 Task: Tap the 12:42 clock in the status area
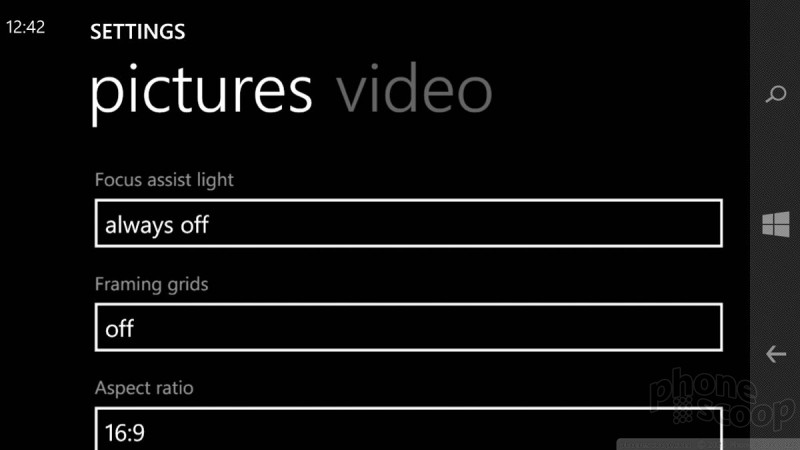26,27
